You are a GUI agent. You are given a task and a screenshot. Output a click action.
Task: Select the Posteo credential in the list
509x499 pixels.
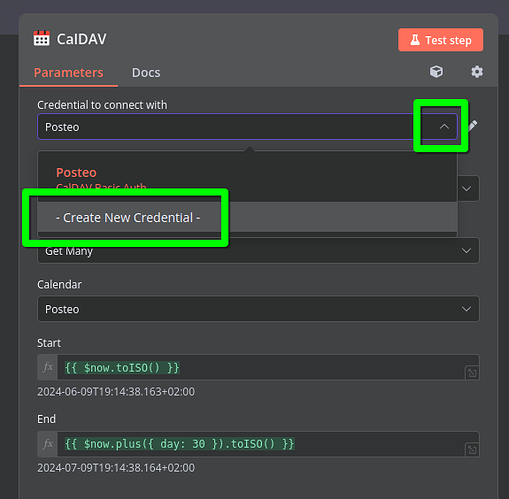pyautogui.click(x=76, y=172)
